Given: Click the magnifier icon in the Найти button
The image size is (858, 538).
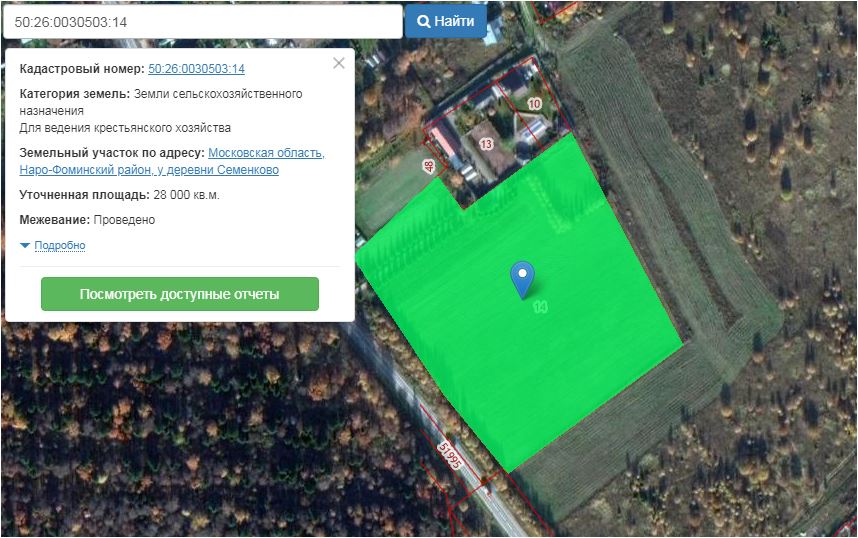Looking at the screenshot, I should coord(424,21).
